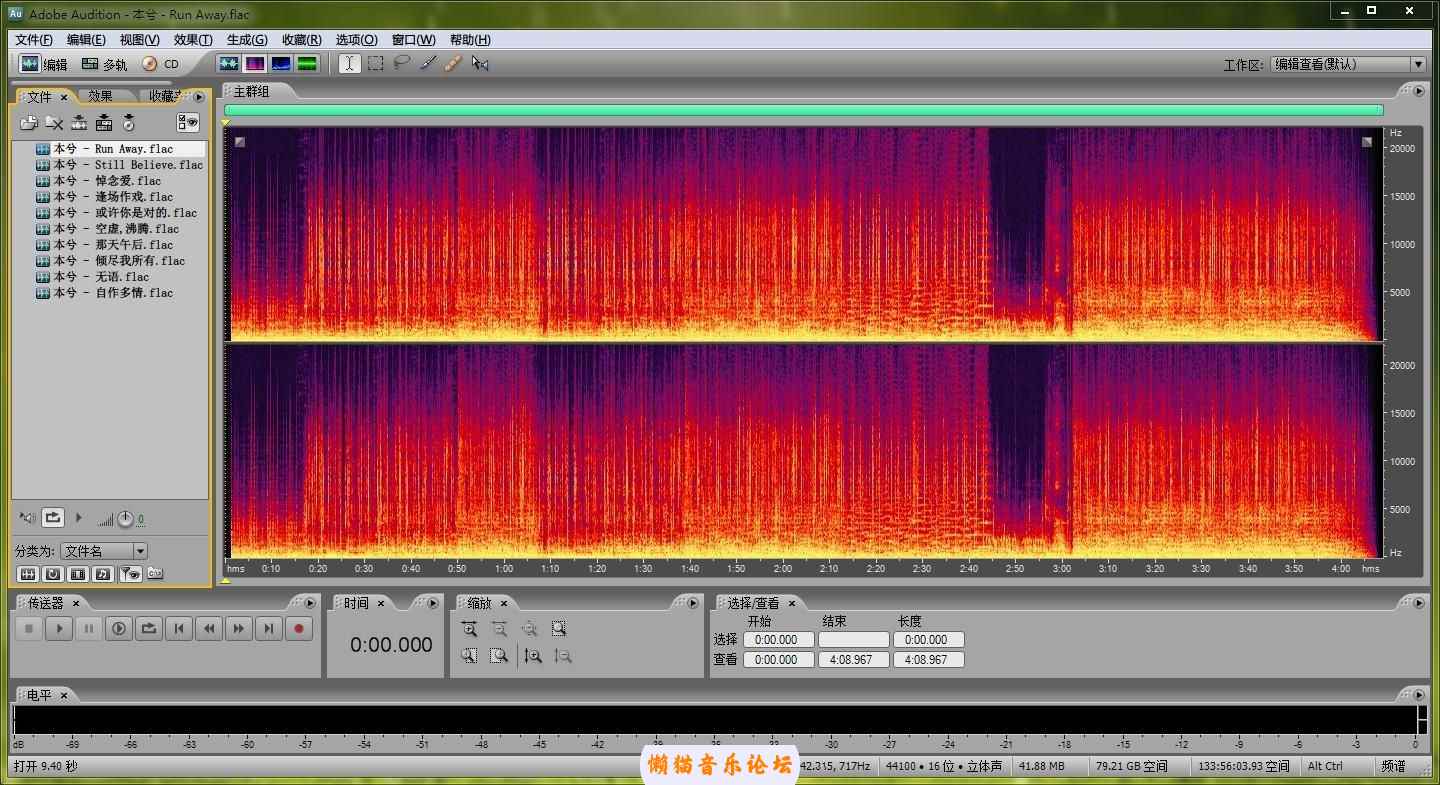Toggle show markers filter with eye

pyautogui.click(x=130, y=574)
